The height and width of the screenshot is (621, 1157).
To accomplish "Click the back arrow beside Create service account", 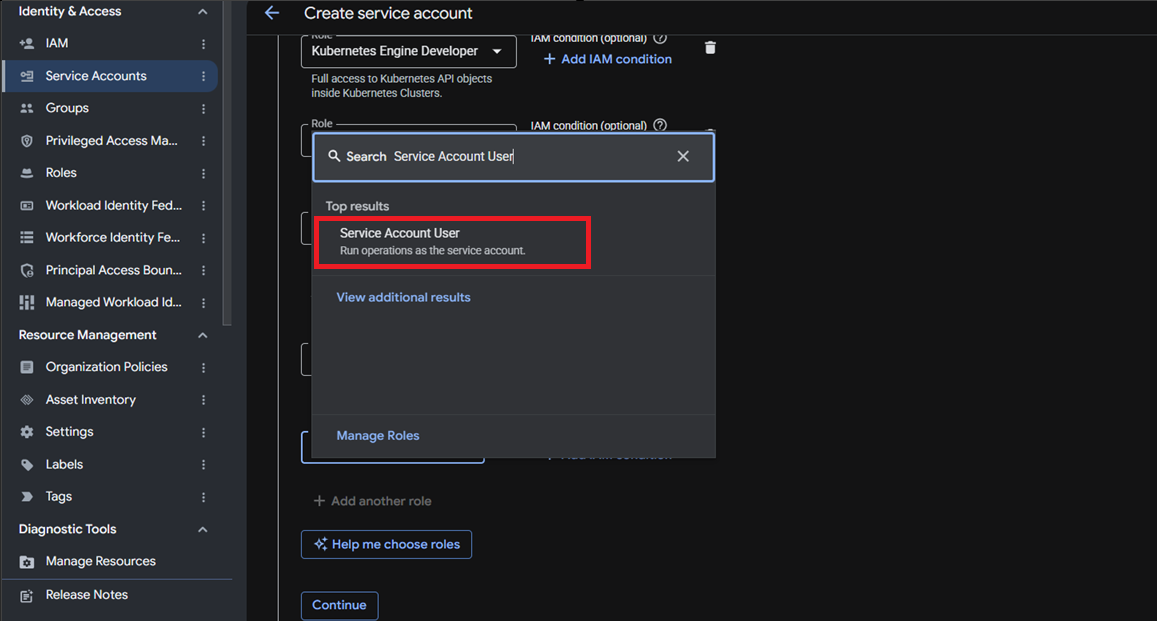I will (x=272, y=13).
